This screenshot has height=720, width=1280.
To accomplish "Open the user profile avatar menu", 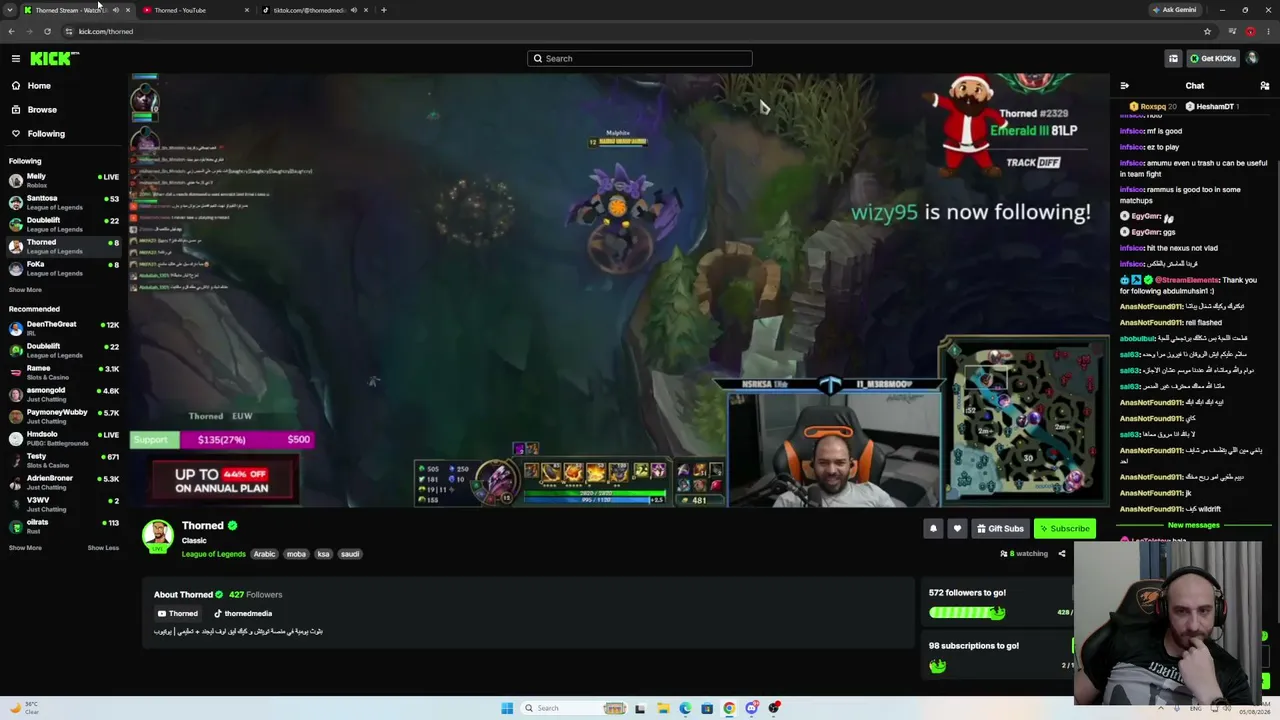I will click(x=1252, y=58).
